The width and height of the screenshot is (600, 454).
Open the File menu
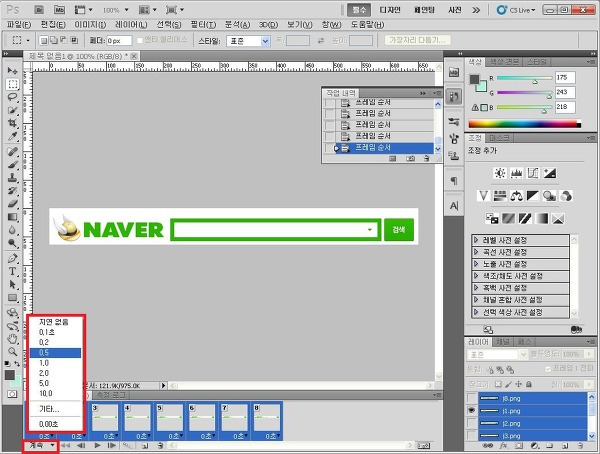[18, 25]
